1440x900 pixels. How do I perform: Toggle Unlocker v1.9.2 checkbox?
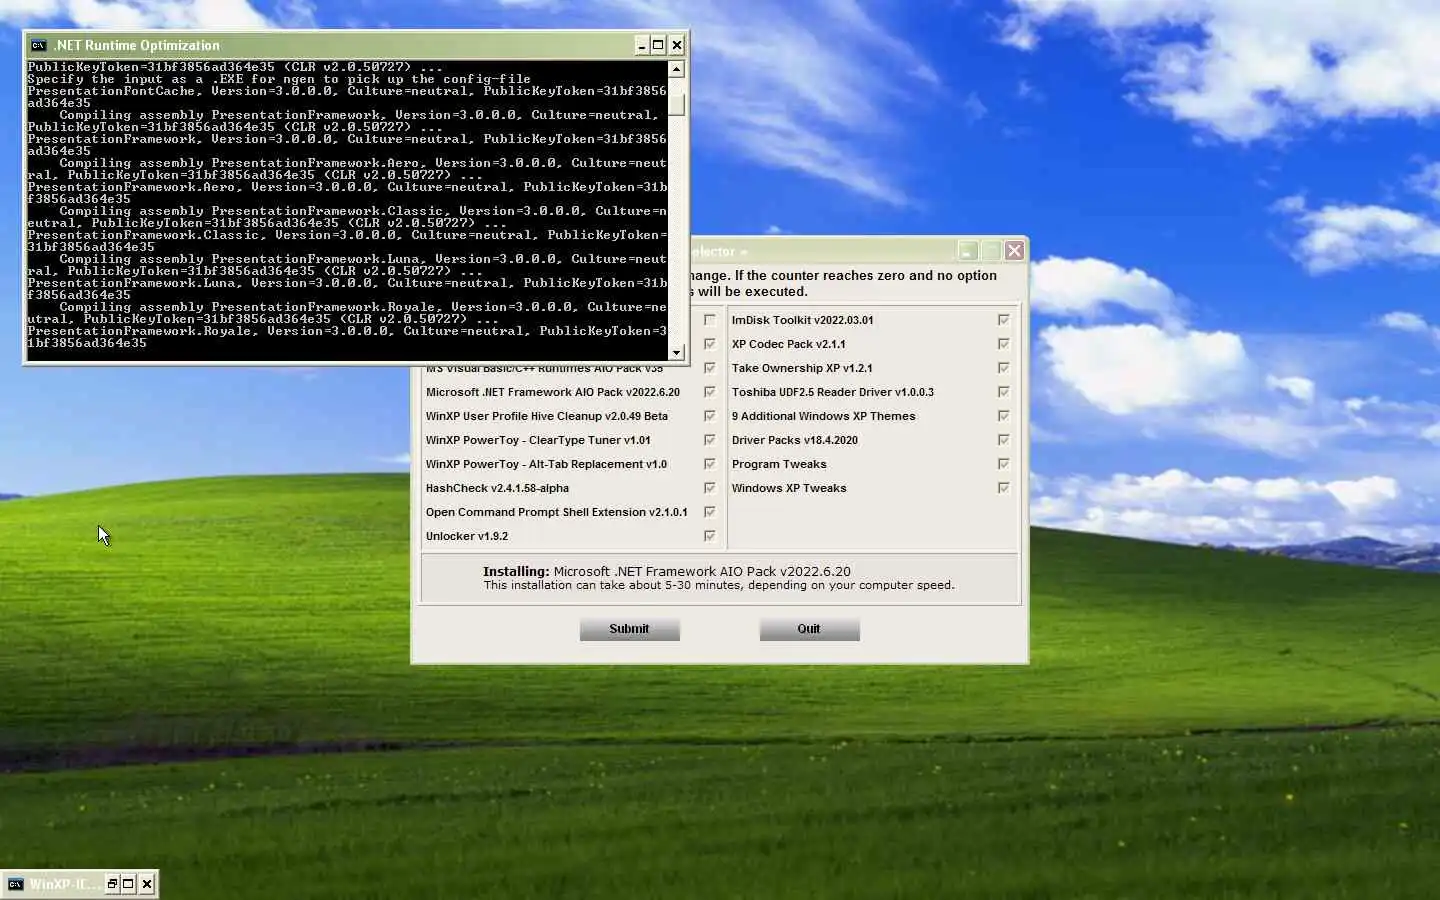coord(710,536)
